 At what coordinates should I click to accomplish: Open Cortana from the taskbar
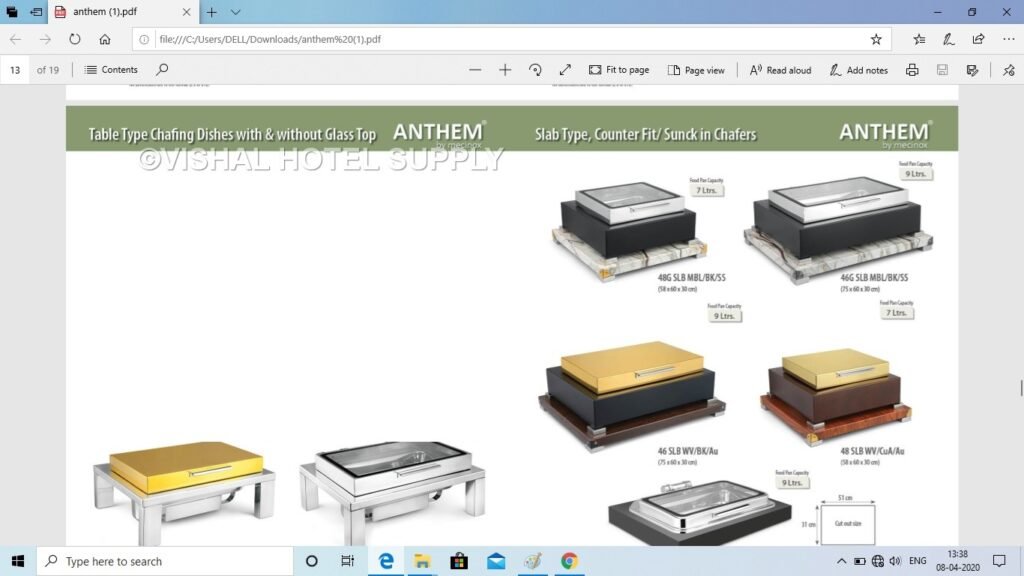pos(312,561)
